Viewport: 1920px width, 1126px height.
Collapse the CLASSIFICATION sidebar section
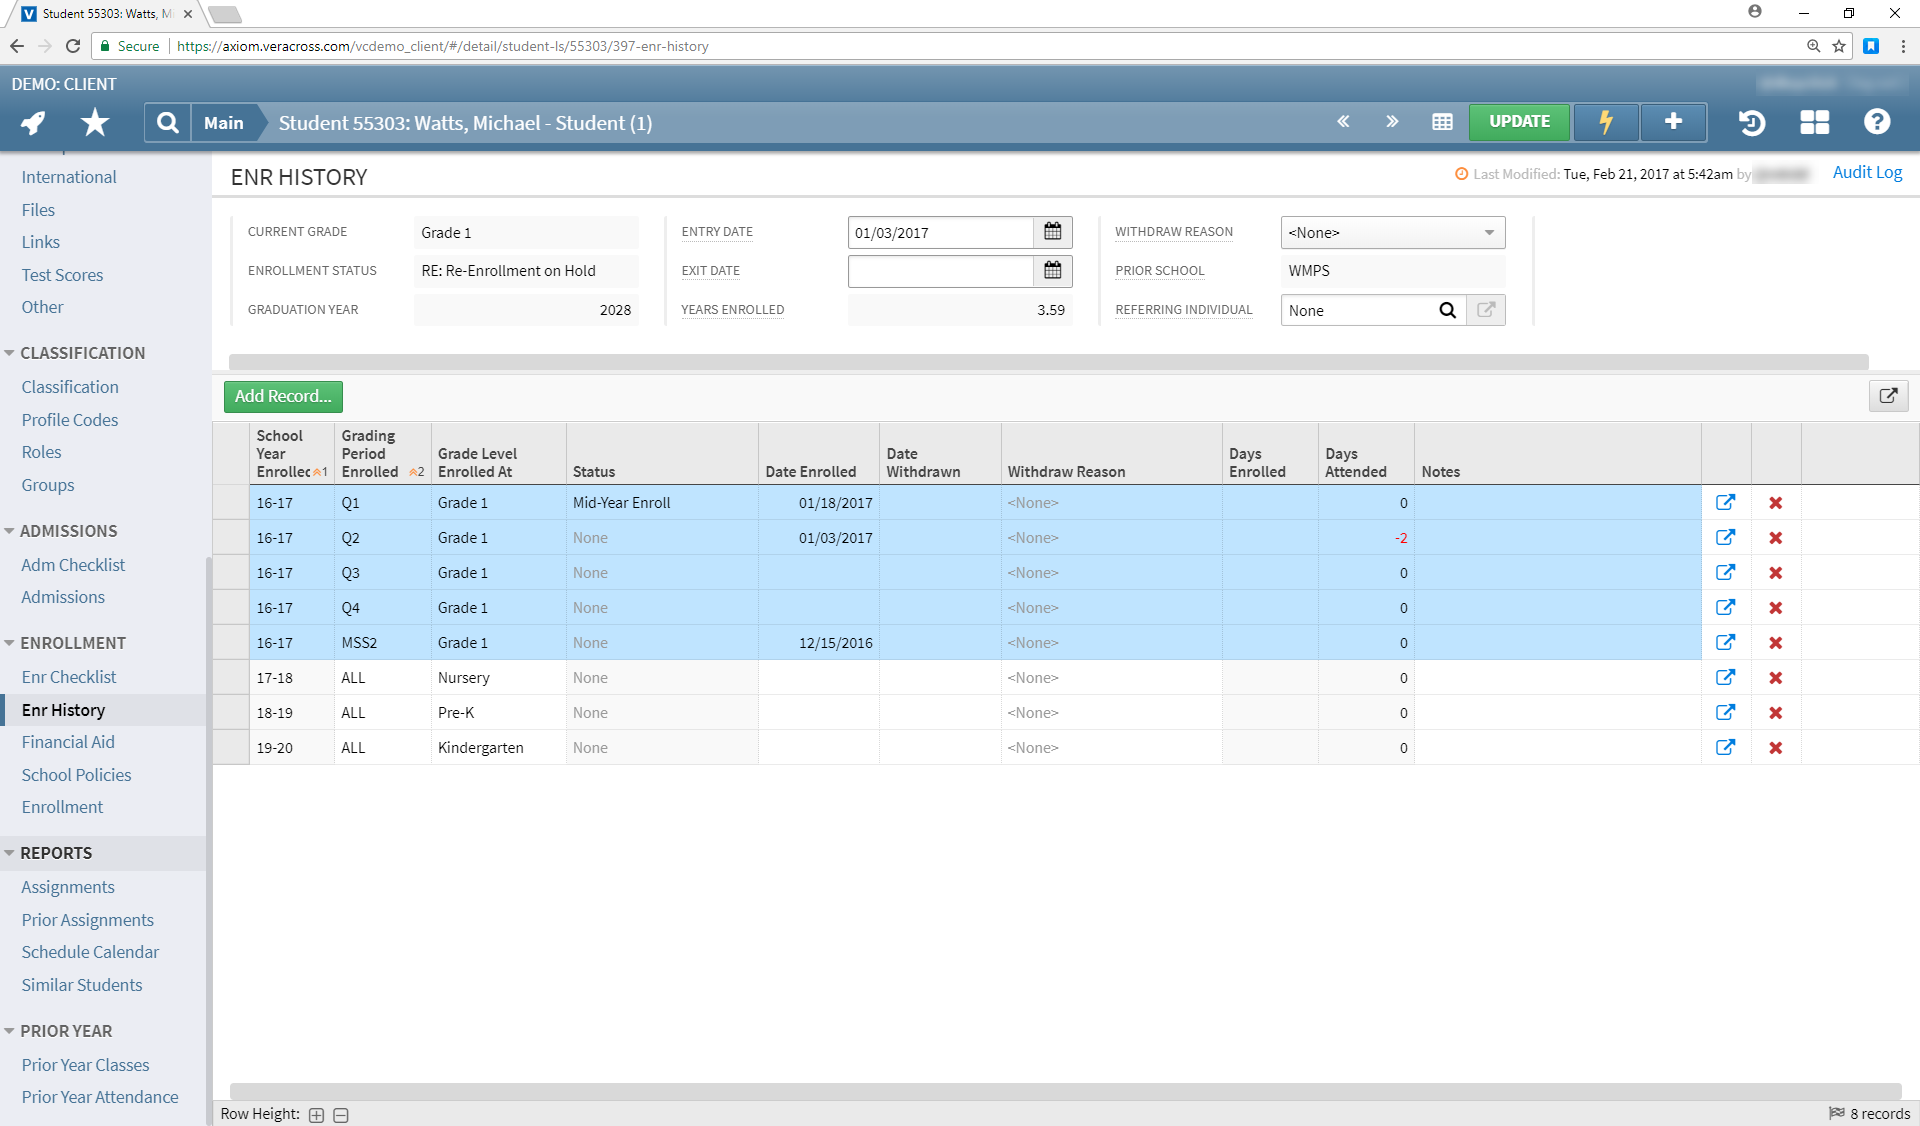click(10, 353)
